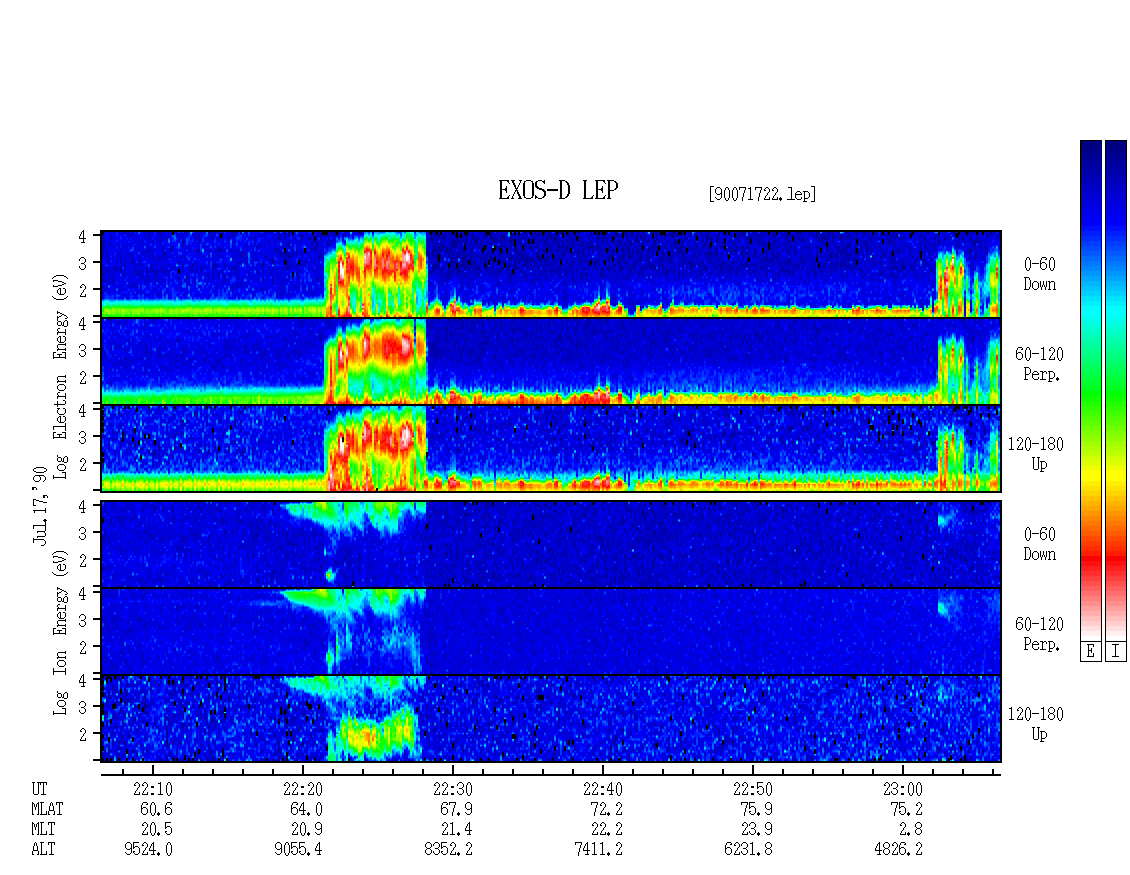
Task: Select the ion 0-60 Down spectrogram panel
Action: [551, 544]
